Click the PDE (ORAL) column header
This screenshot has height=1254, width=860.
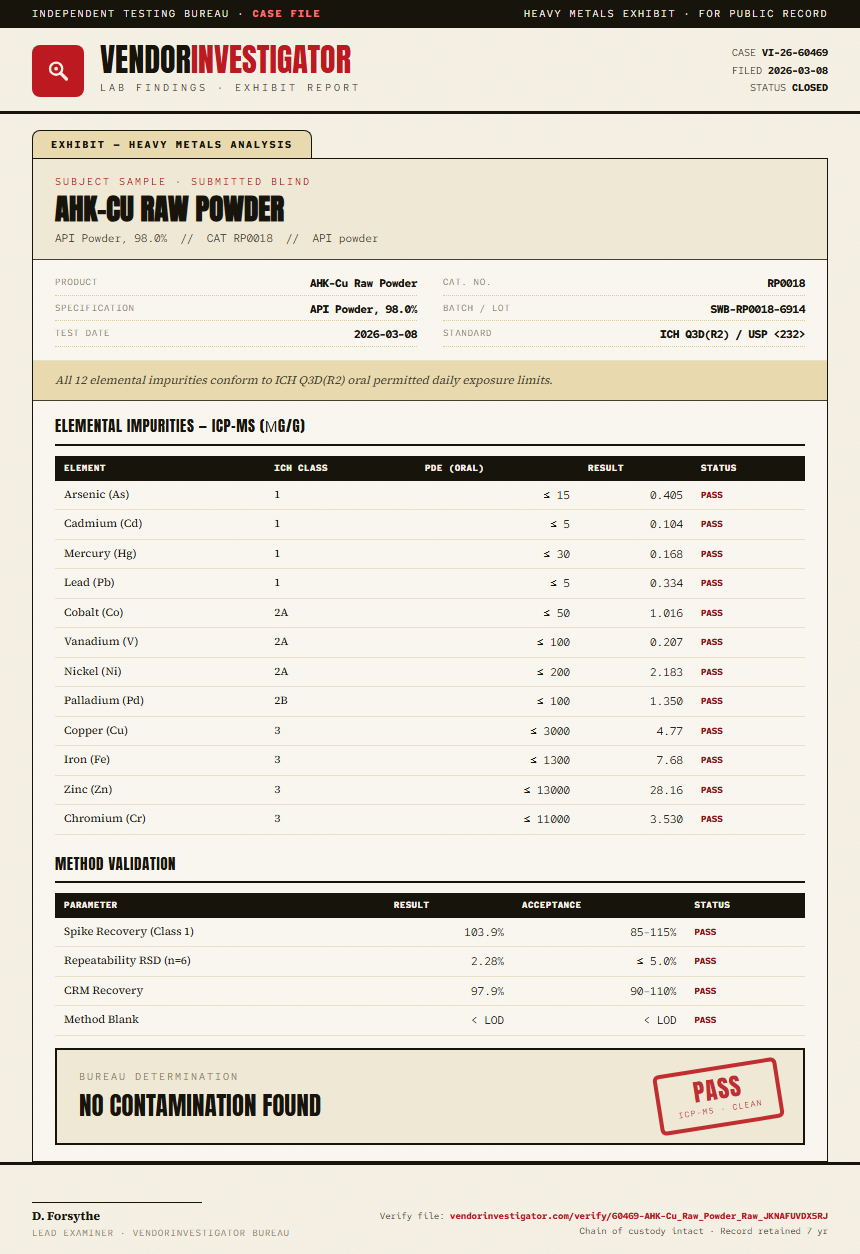454,468
